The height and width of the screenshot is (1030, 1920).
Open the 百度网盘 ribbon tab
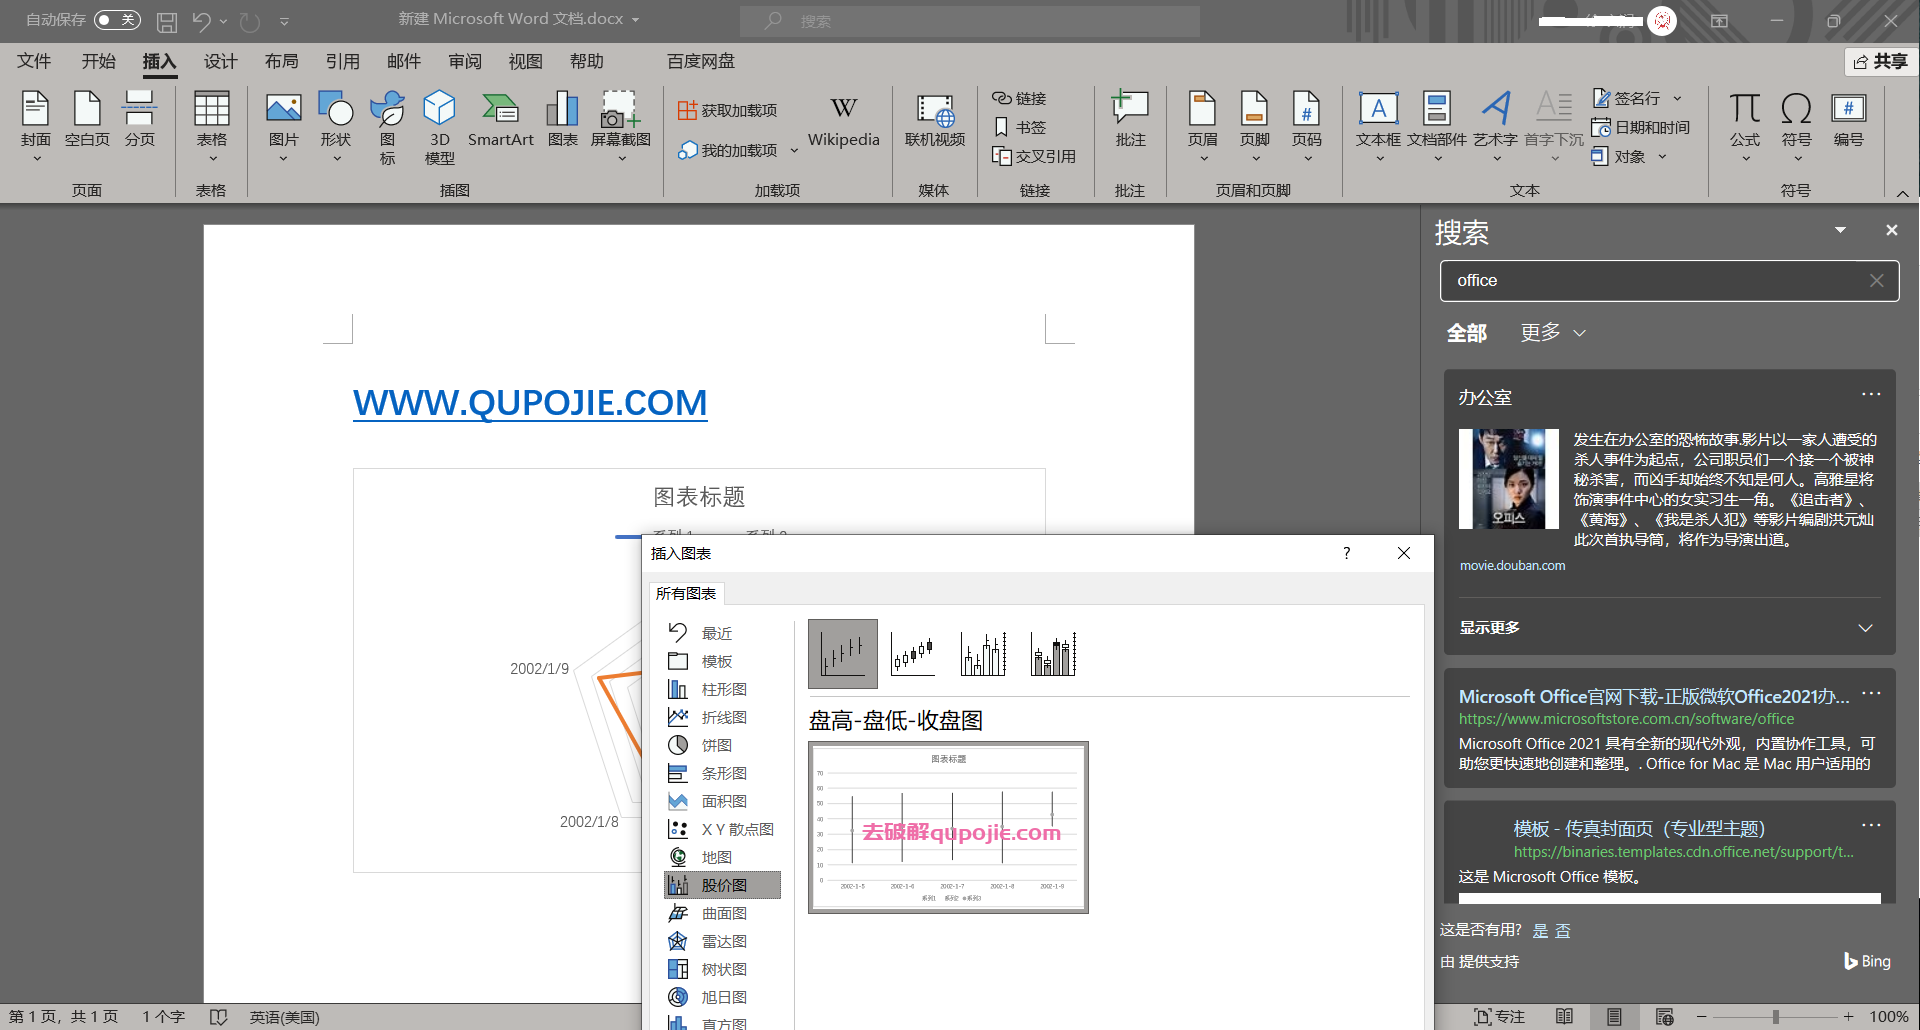coord(701,62)
